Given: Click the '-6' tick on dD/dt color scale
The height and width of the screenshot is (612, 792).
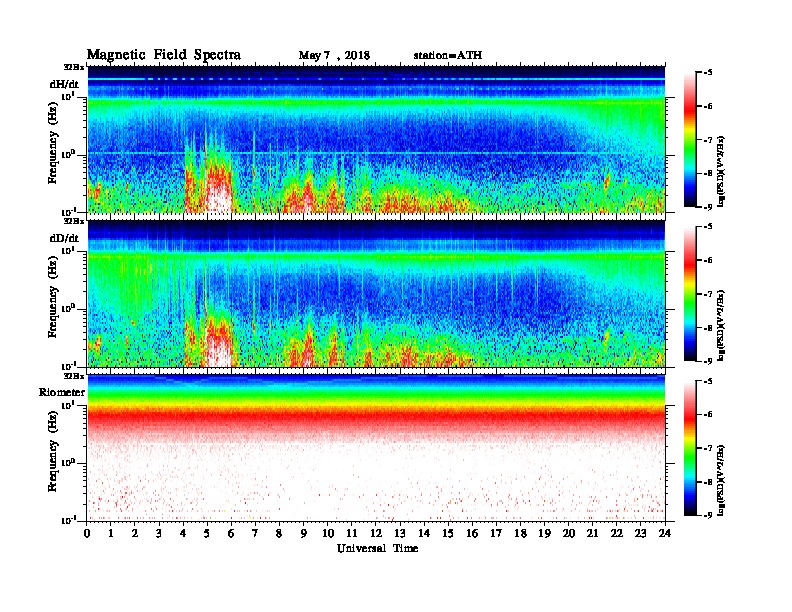Looking at the screenshot, I should click(x=708, y=261).
